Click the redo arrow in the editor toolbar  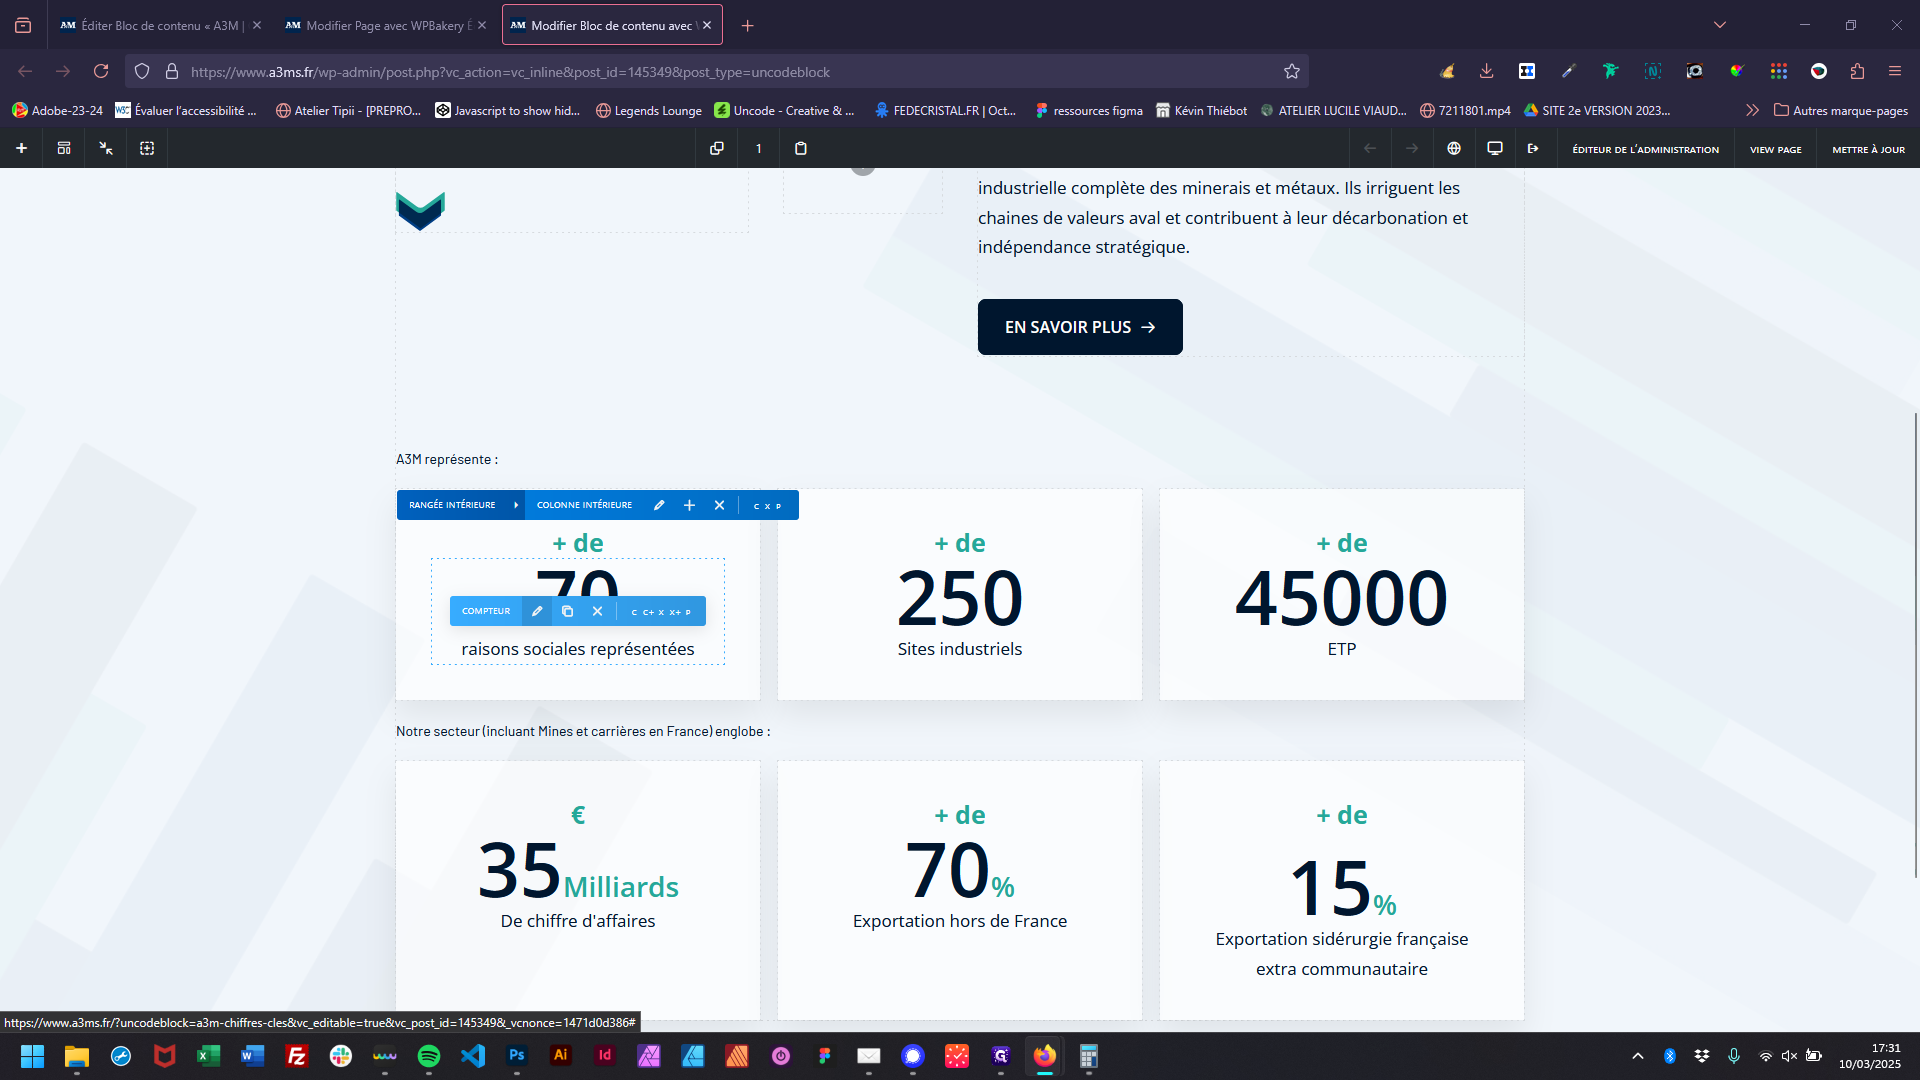pos(1412,148)
